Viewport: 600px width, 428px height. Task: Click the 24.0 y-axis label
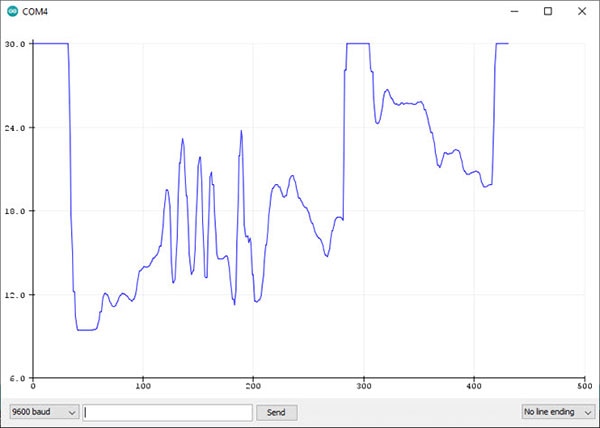tap(15, 128)
